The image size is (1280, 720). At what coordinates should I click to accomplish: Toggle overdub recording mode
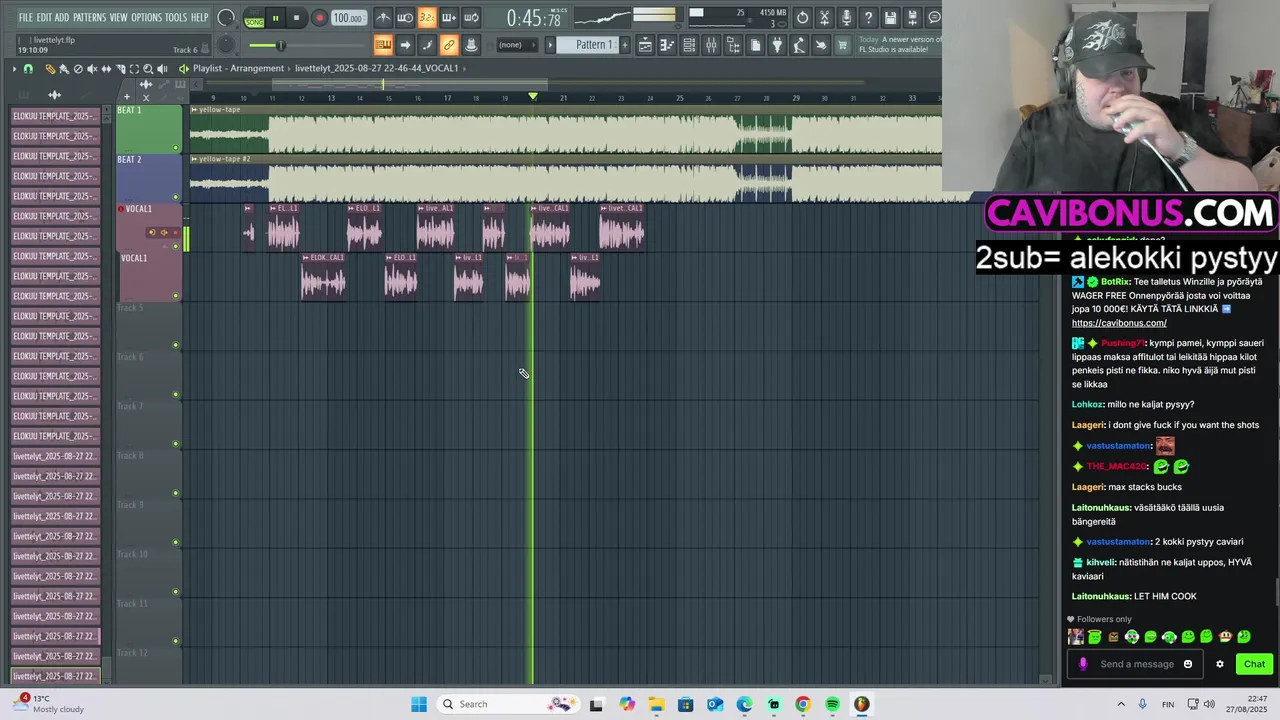pos(449,18)
